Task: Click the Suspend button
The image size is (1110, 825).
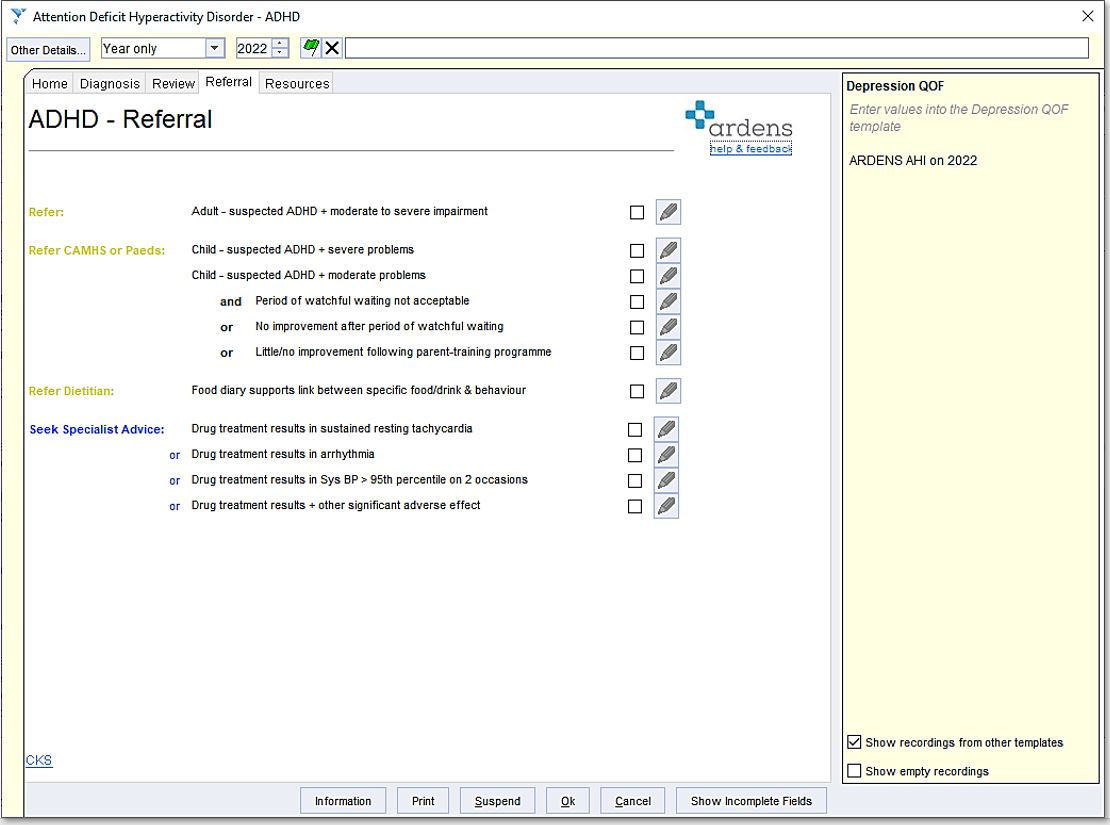Action: click(497, 801)
